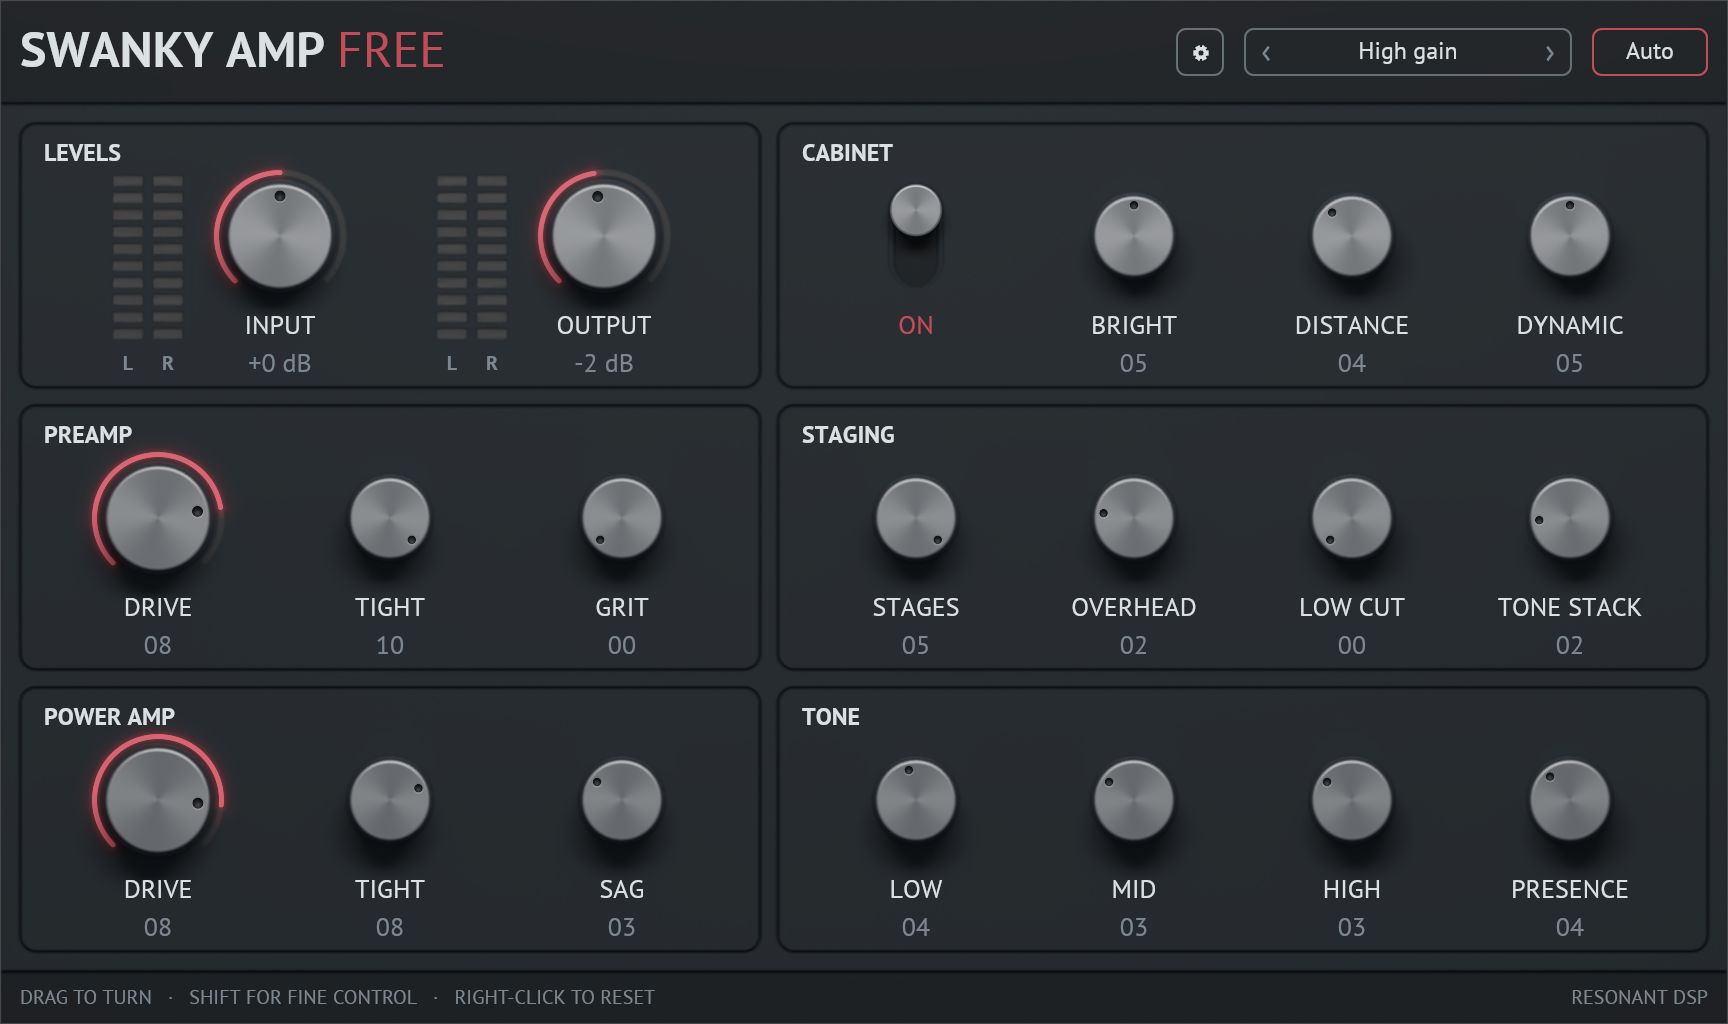Go to the previous preset arrow

click(1266, 53)
